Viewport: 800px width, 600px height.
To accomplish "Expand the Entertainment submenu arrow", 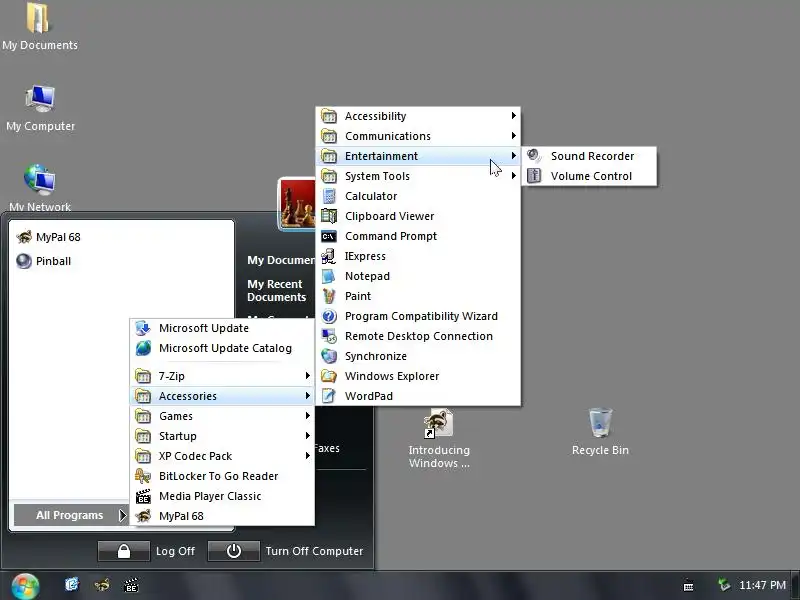I will 514,156.
